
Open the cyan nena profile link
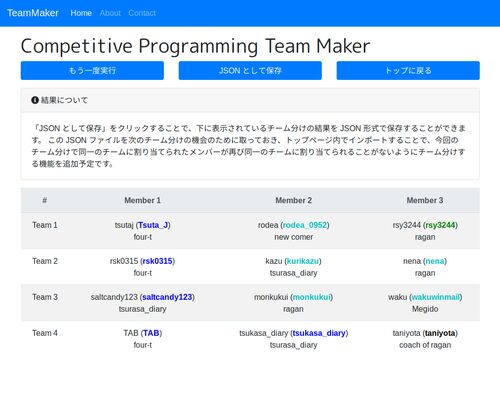[x=435, y=261]
